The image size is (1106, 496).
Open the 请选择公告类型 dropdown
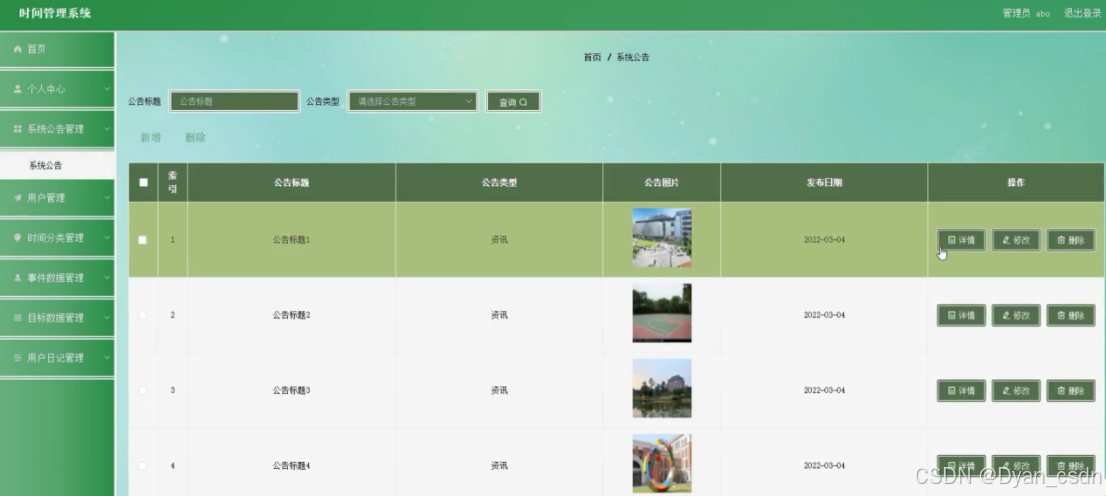[413, 102]
